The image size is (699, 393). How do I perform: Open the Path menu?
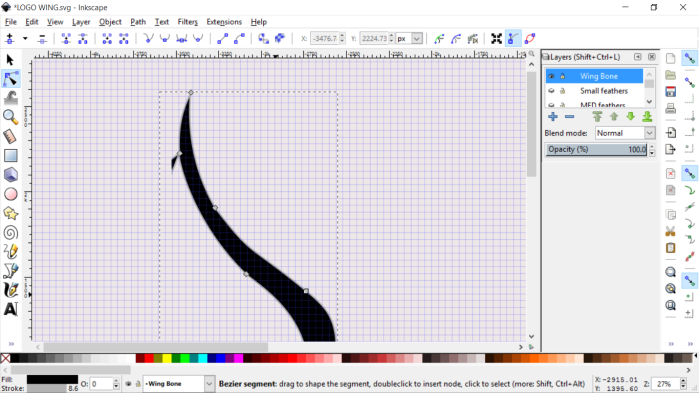(x=138, y=22)
